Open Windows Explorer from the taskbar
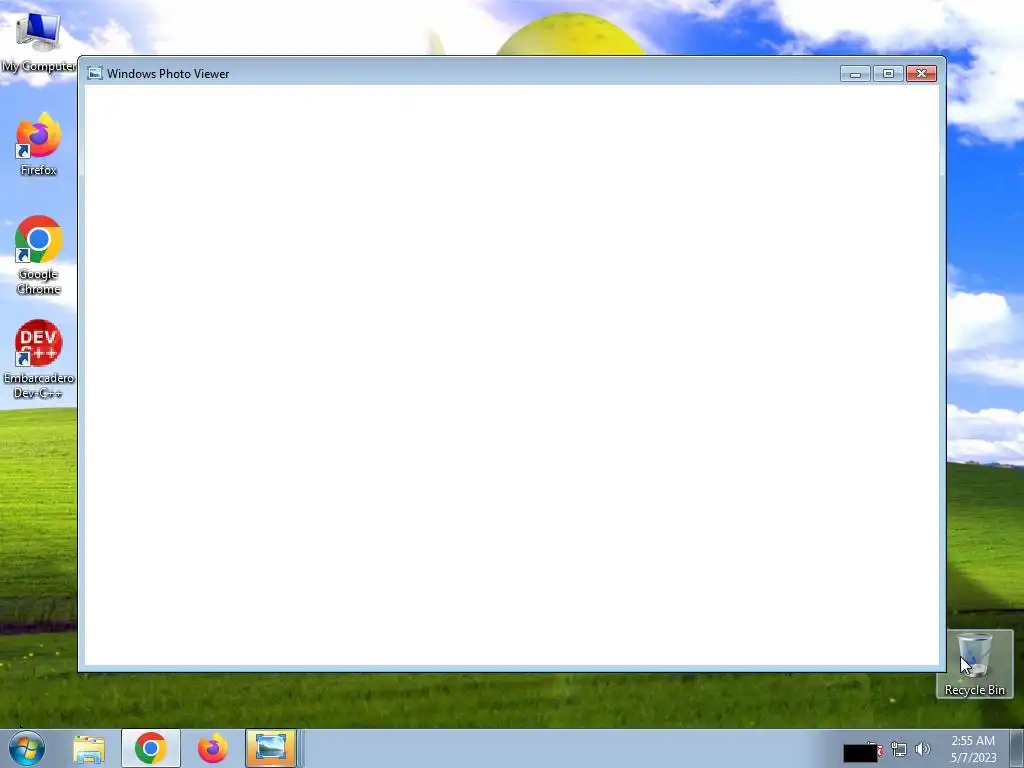The height and width of the screenshot is (768, 1024). pos(89,748)
